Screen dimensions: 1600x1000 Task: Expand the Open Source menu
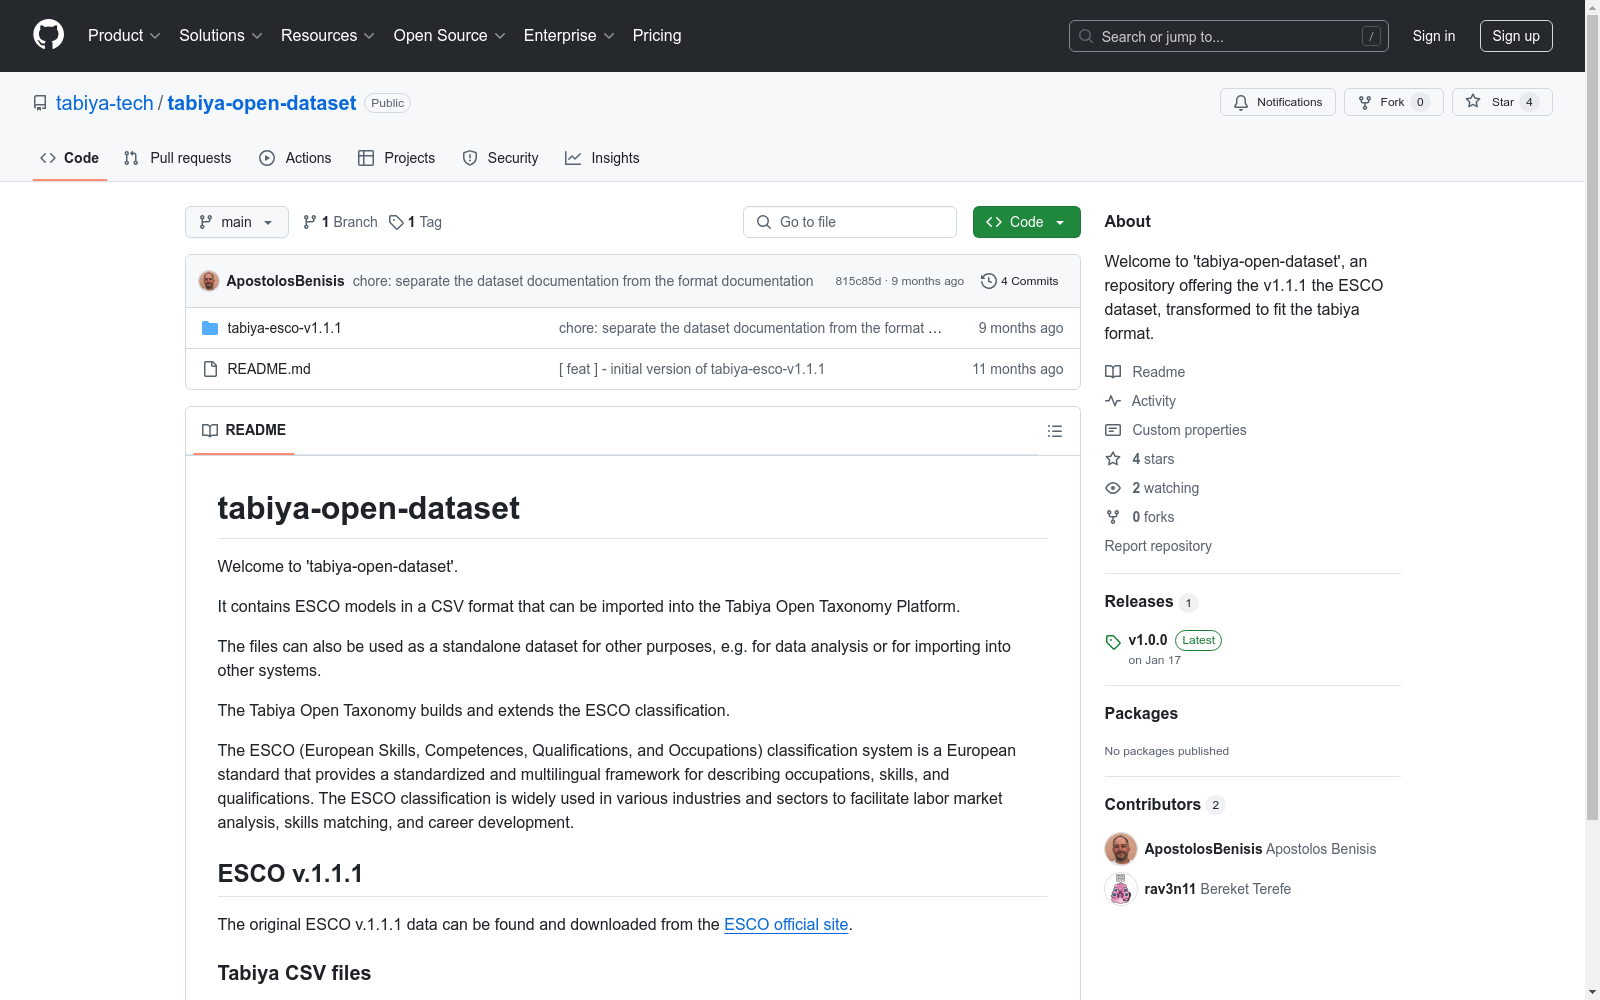(x=450, y=35)
